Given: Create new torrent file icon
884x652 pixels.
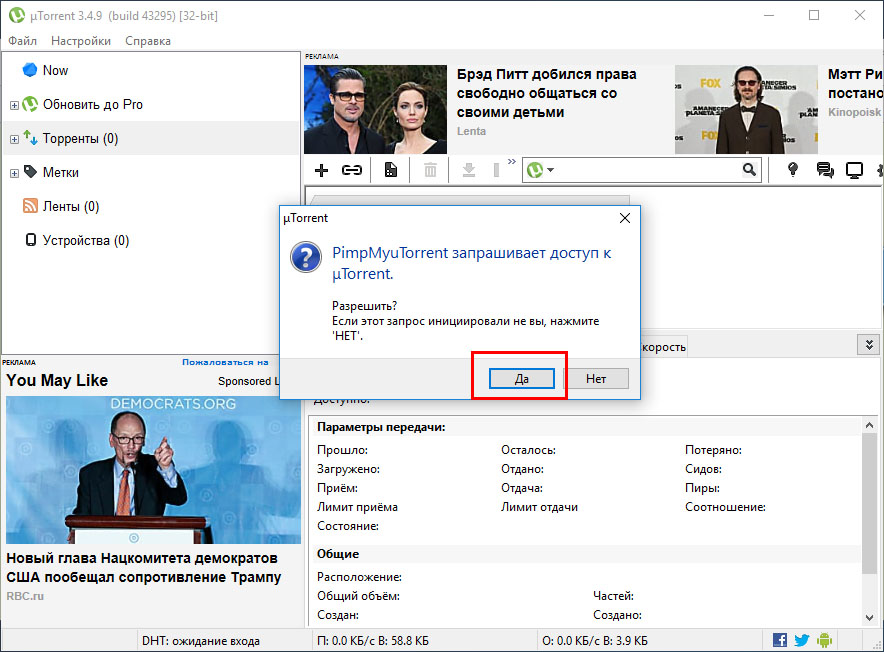Looking at the screenshot, I should pyautogui.click(x=390, y=170).
